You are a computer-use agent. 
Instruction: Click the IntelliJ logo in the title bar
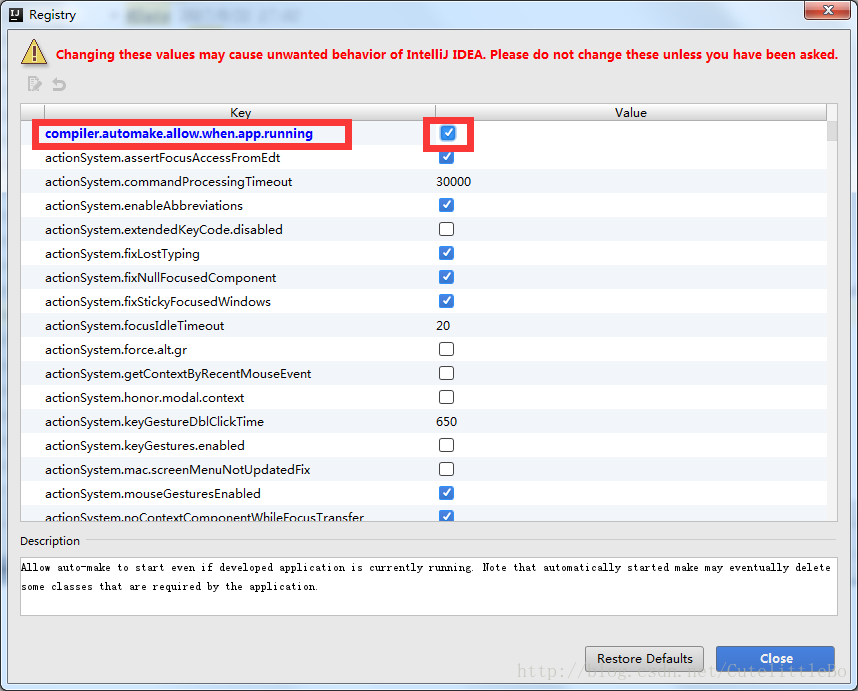[x=16, y=15]
